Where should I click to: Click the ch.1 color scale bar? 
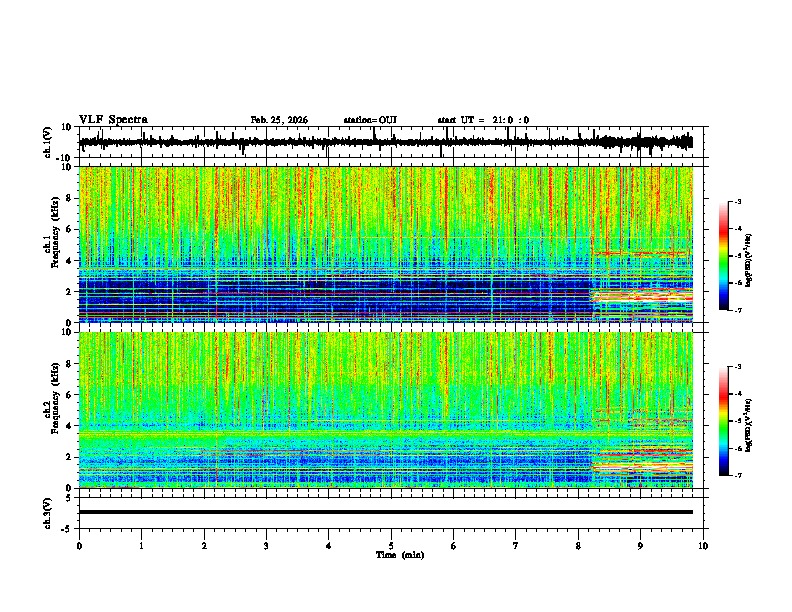[724, 256]
